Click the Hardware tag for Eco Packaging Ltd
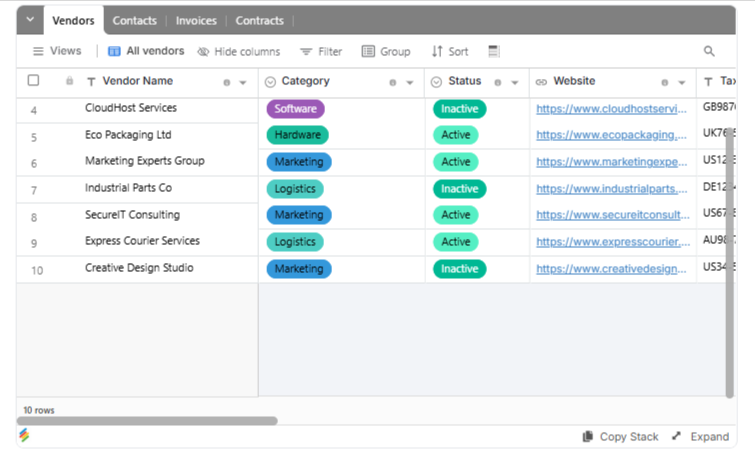 (x=298, y=135)
